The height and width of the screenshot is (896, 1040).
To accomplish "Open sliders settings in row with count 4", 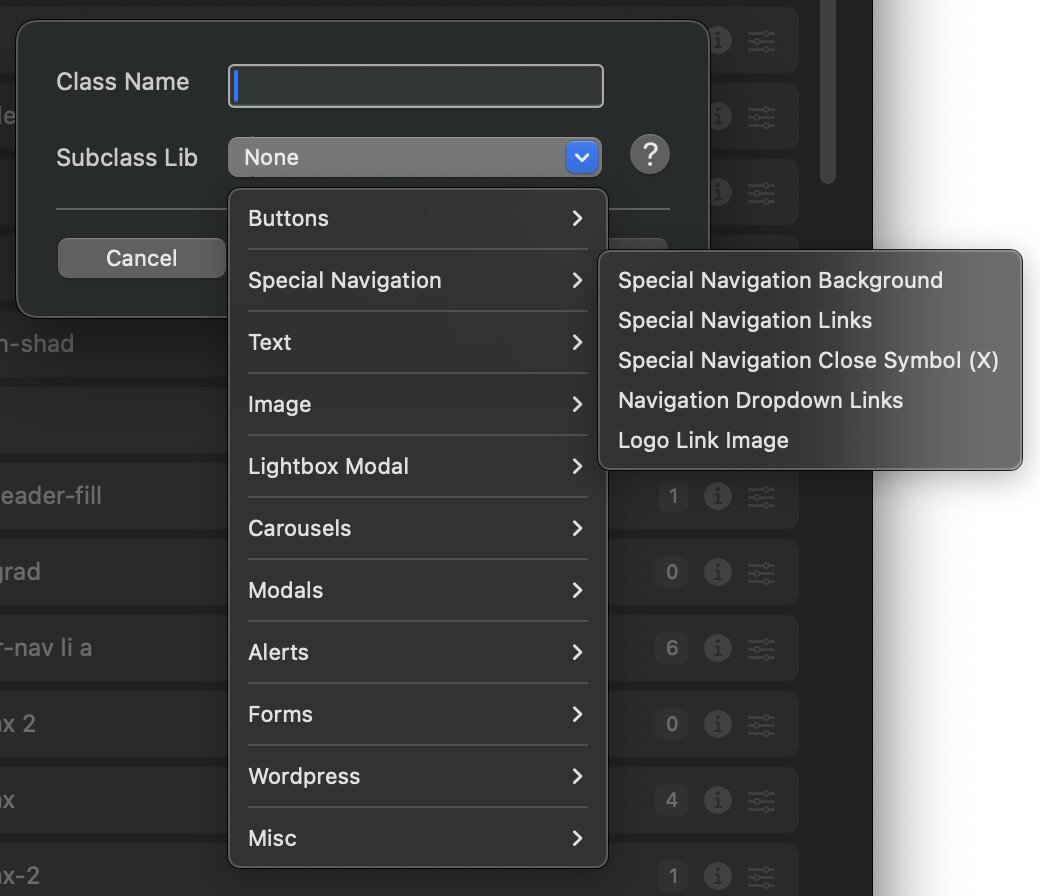I will click(762, 800).
